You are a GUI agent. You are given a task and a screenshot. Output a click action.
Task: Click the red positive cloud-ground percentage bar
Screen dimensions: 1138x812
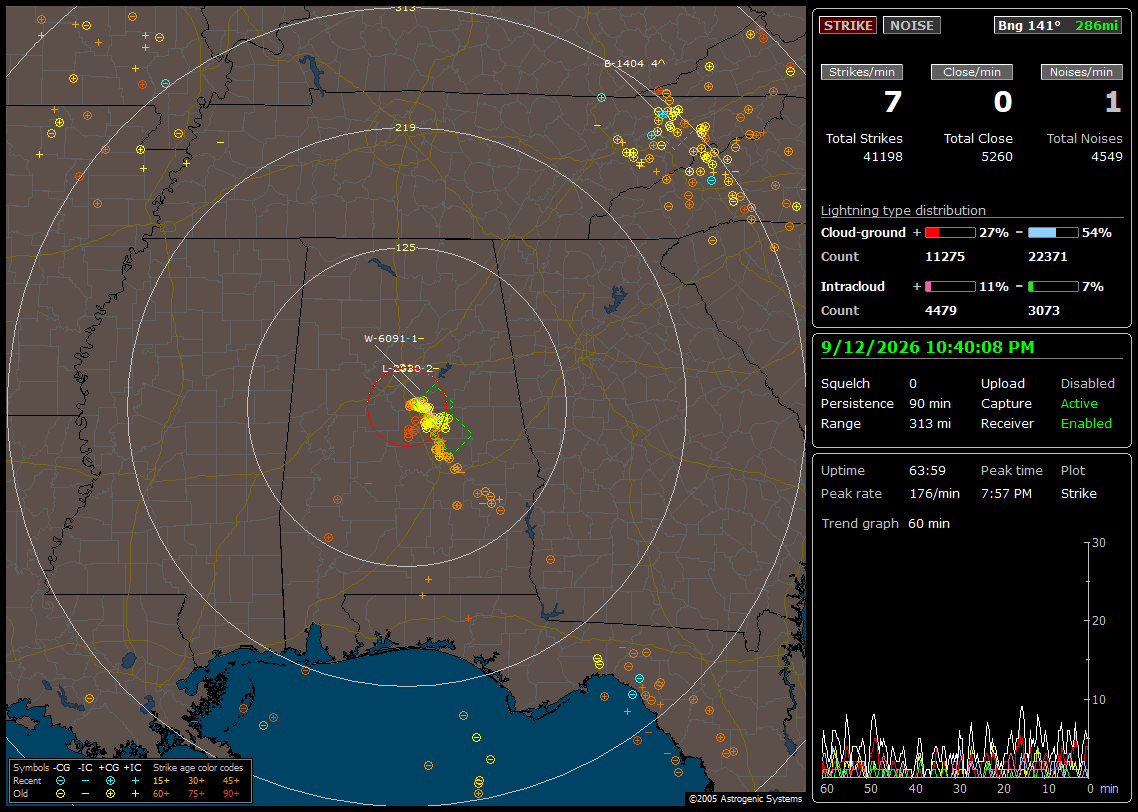pos(950,233)
